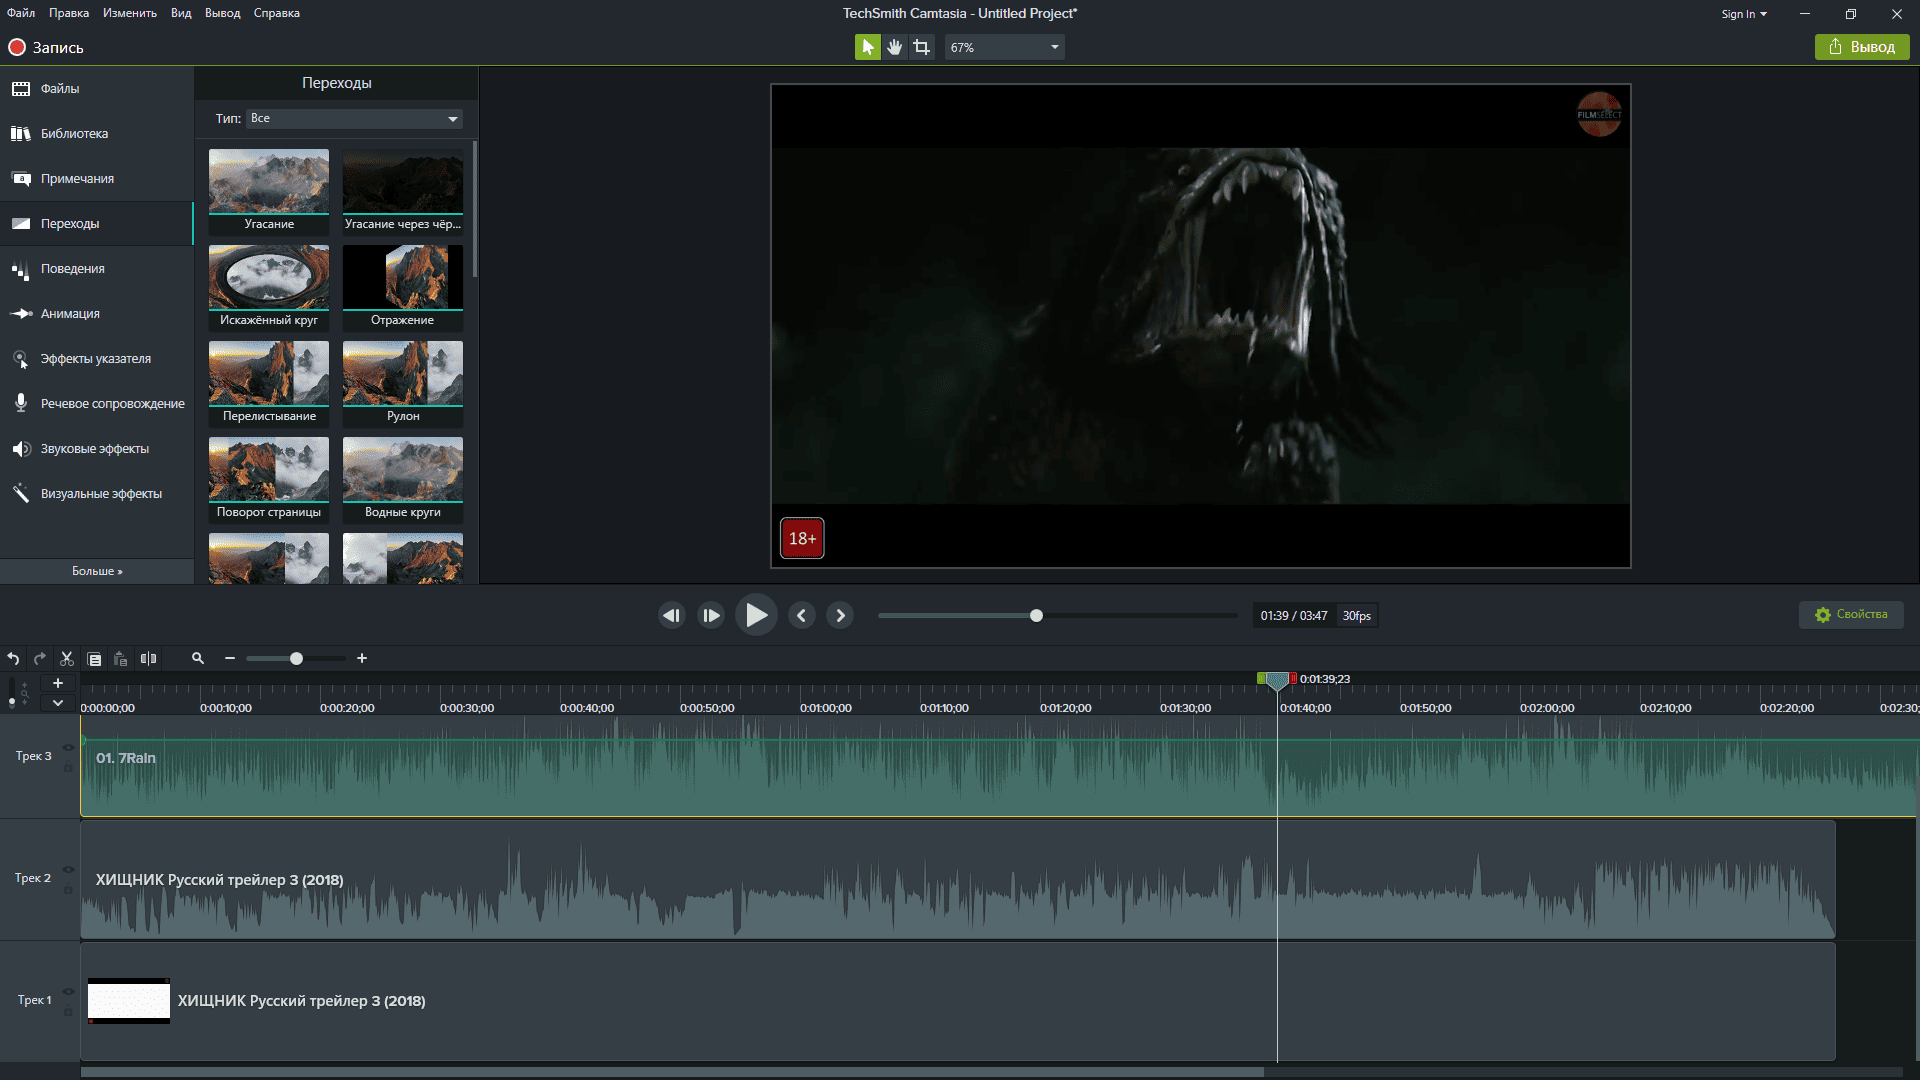Expand the Больше tools list

tap(97, 571)
